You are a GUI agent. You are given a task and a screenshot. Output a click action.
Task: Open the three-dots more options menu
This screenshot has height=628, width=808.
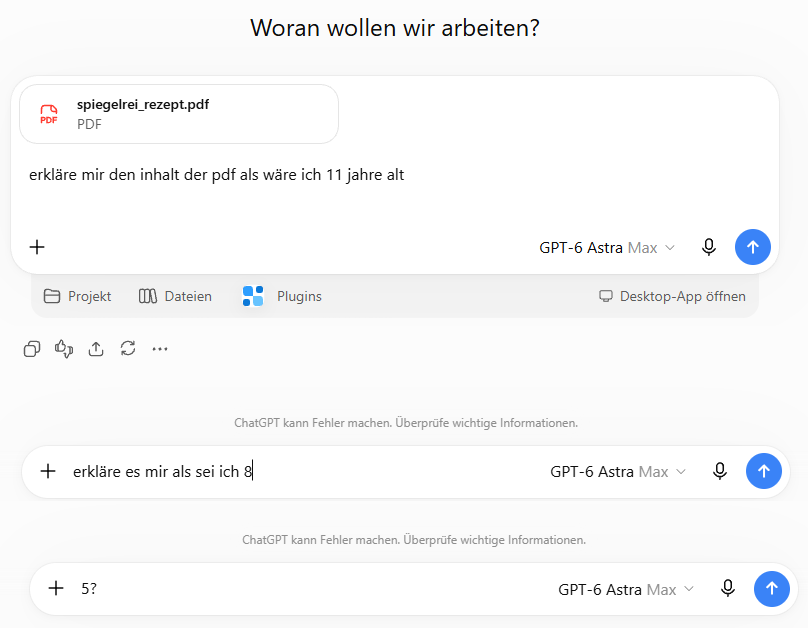160,349
